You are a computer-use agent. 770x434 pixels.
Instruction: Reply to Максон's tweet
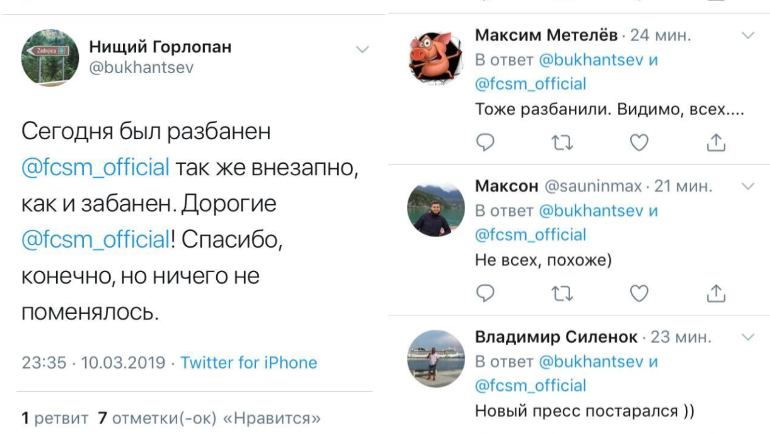coord(485,293)
